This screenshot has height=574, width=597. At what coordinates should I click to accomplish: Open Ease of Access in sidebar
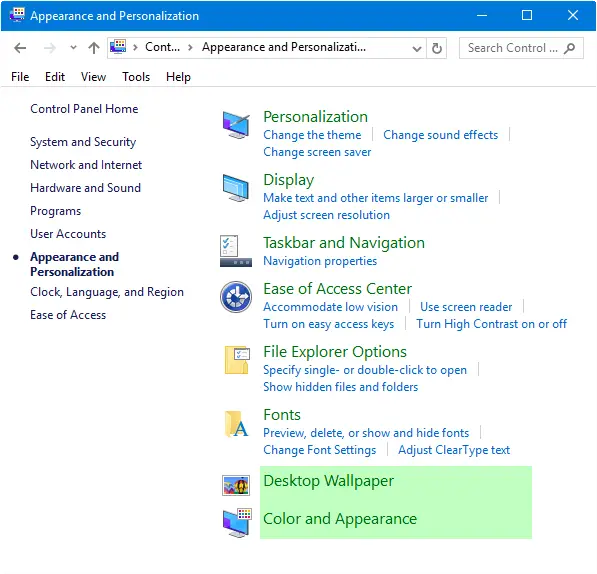coord(68,315)
